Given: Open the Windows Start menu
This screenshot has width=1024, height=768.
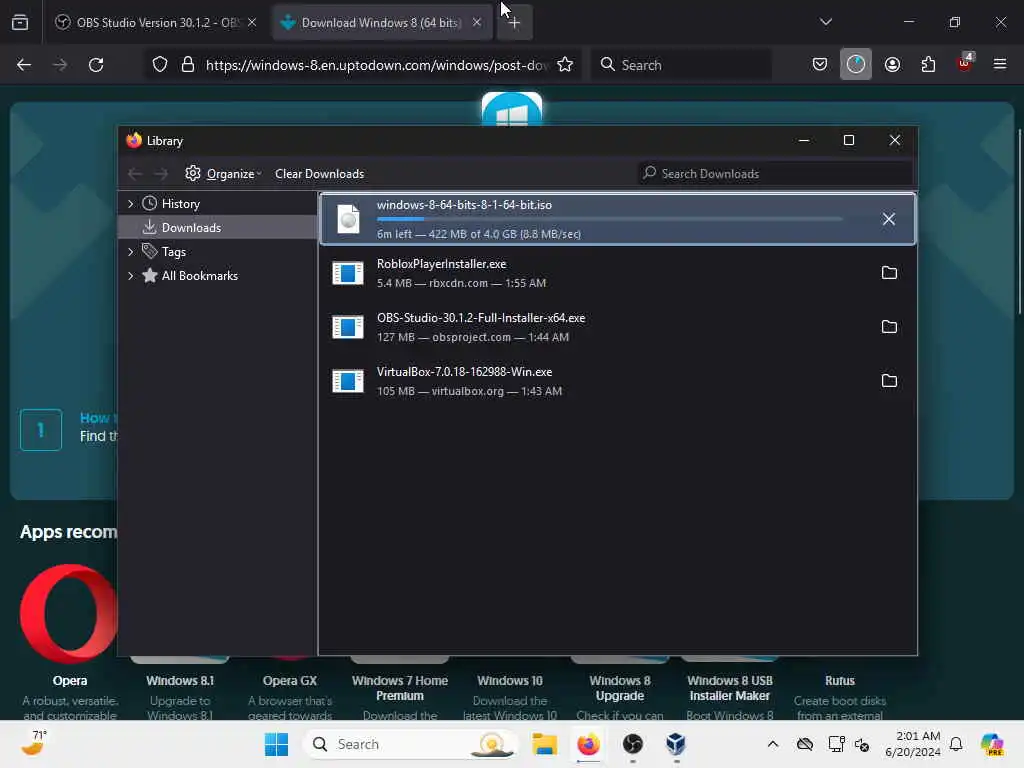Looking at the screenshot, I should coord(276,744).
